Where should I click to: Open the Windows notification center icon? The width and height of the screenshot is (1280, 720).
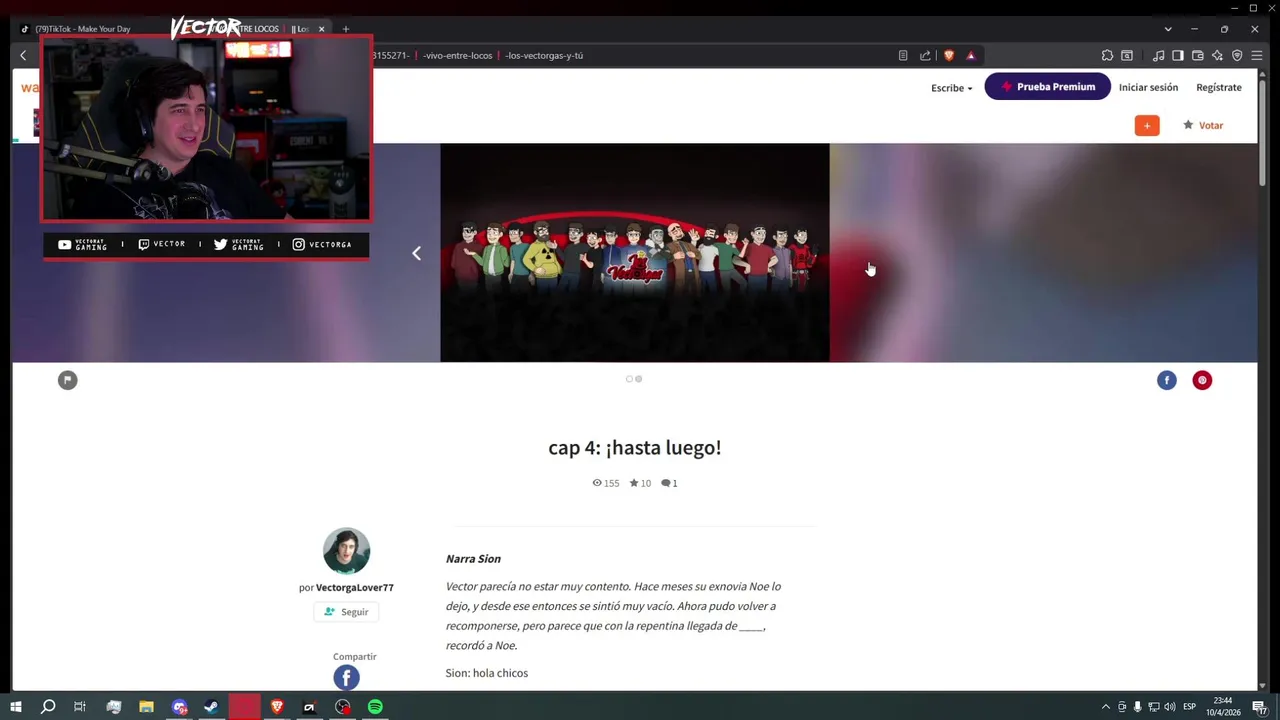(x=1259, y=707)
